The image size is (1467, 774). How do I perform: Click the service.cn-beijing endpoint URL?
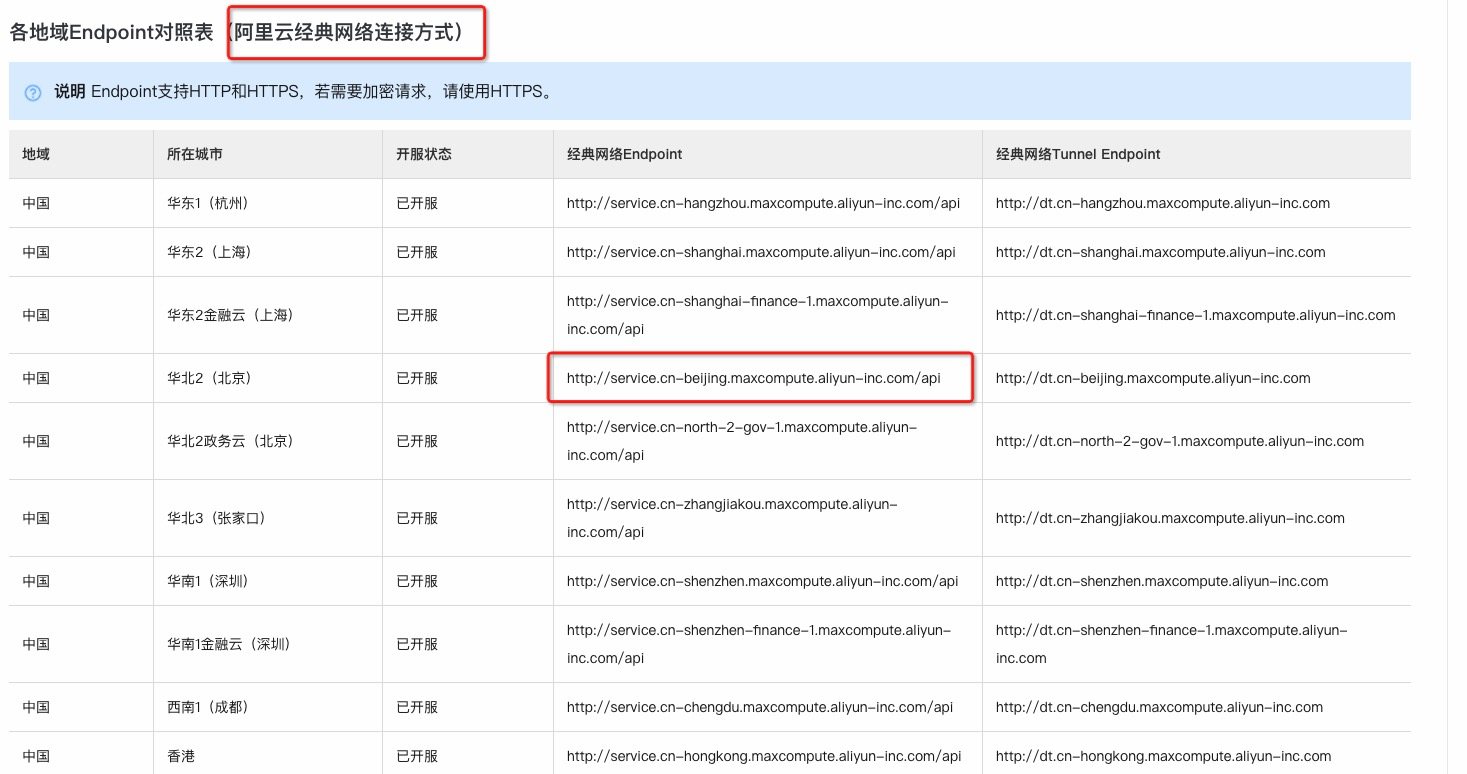(754, 378)
